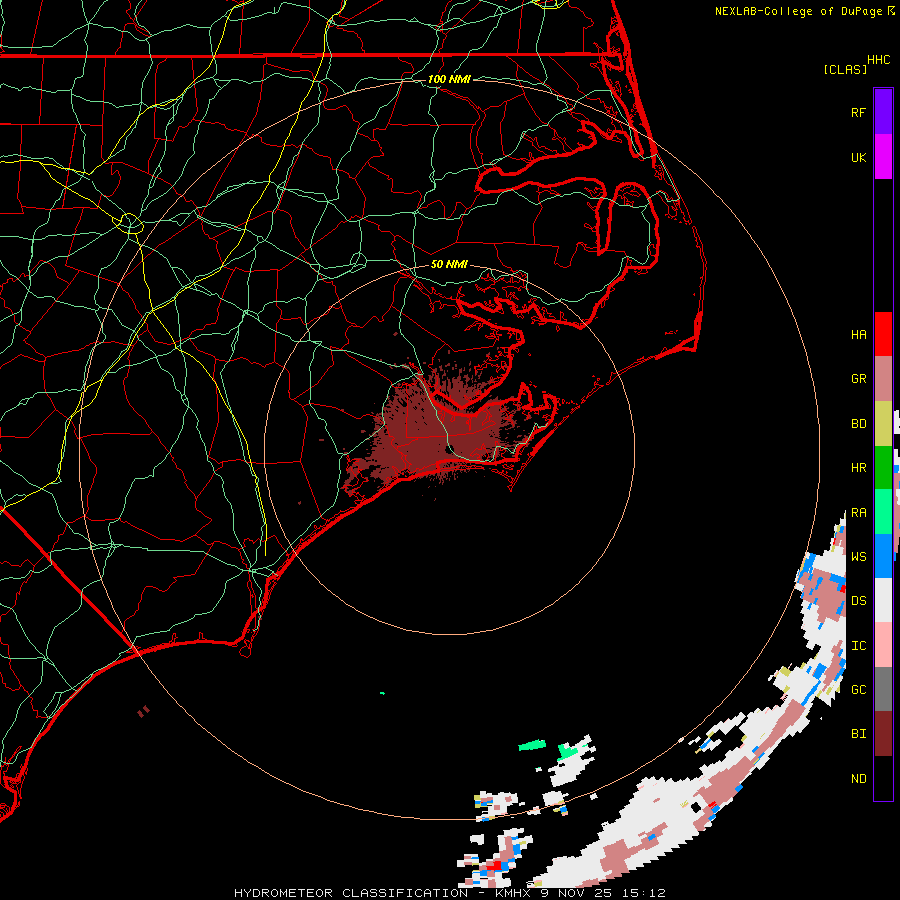This screenshot has width=900, height=900.
Task: Click the "NEXLAB-College of DuPage" header text
Action: pyautogui.click(x=798, y=11)
